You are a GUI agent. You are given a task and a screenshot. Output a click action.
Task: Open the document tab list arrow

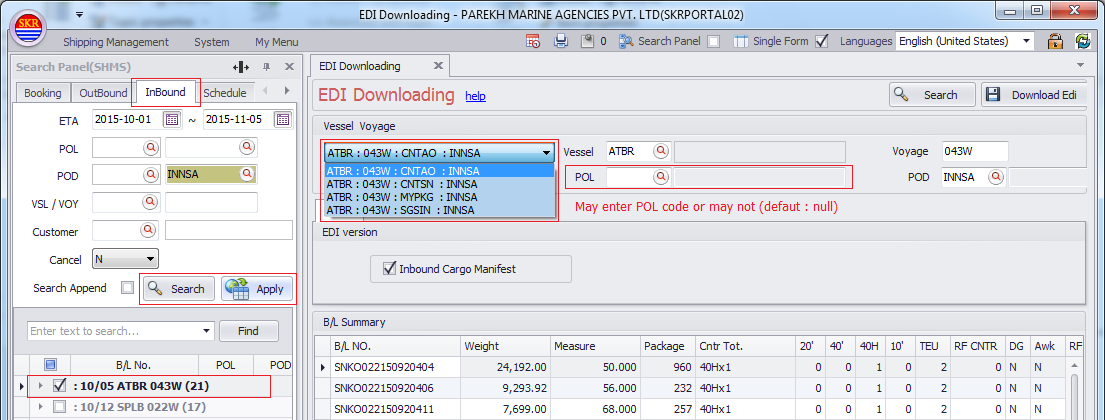point(1081,66)
